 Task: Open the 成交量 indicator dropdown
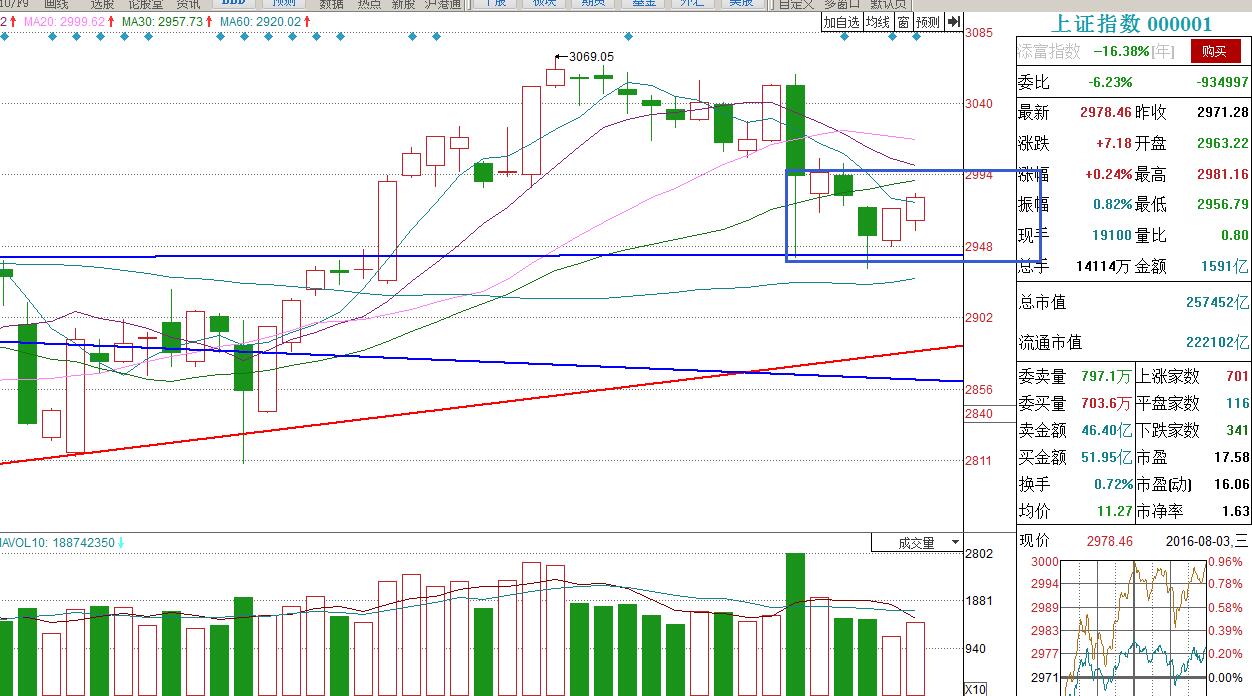click(x=916, y=543)
